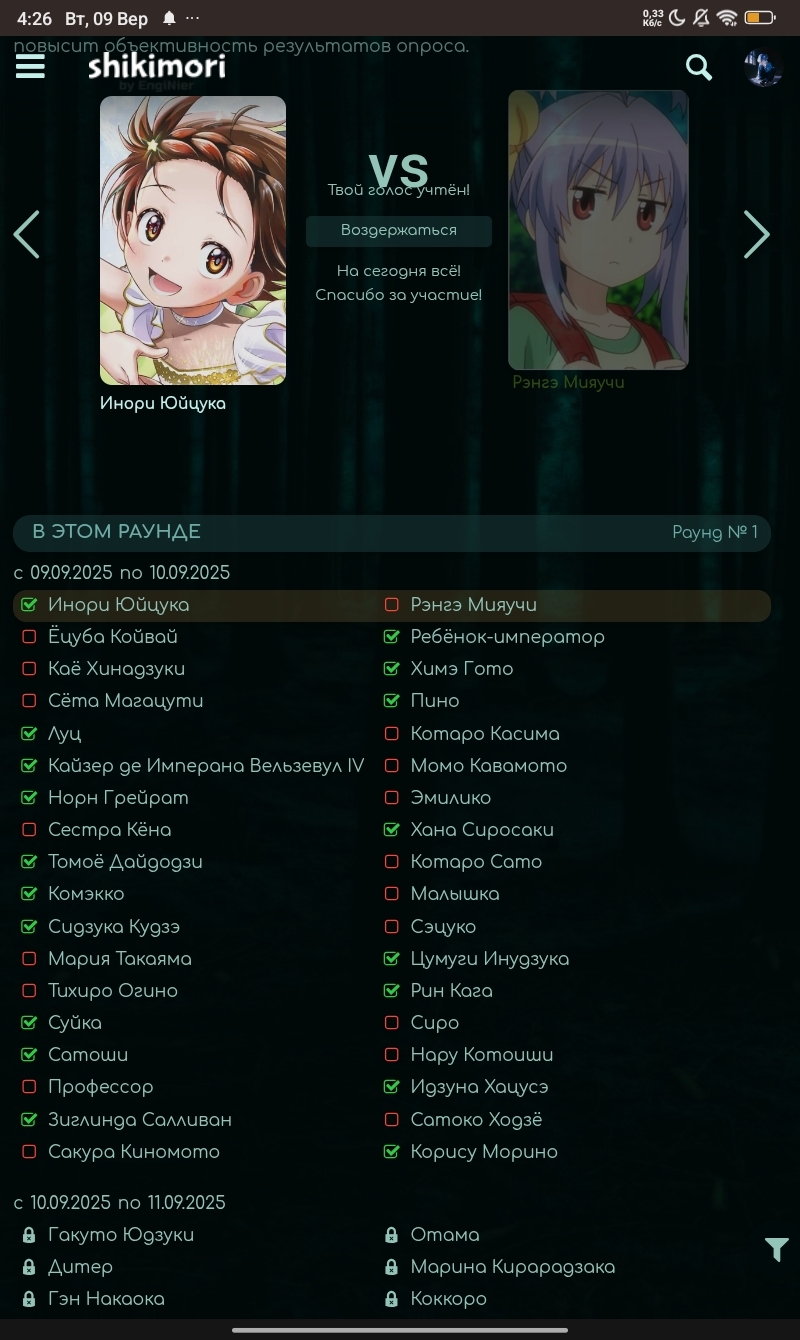Open the hamburger menu

pos(30,66)
